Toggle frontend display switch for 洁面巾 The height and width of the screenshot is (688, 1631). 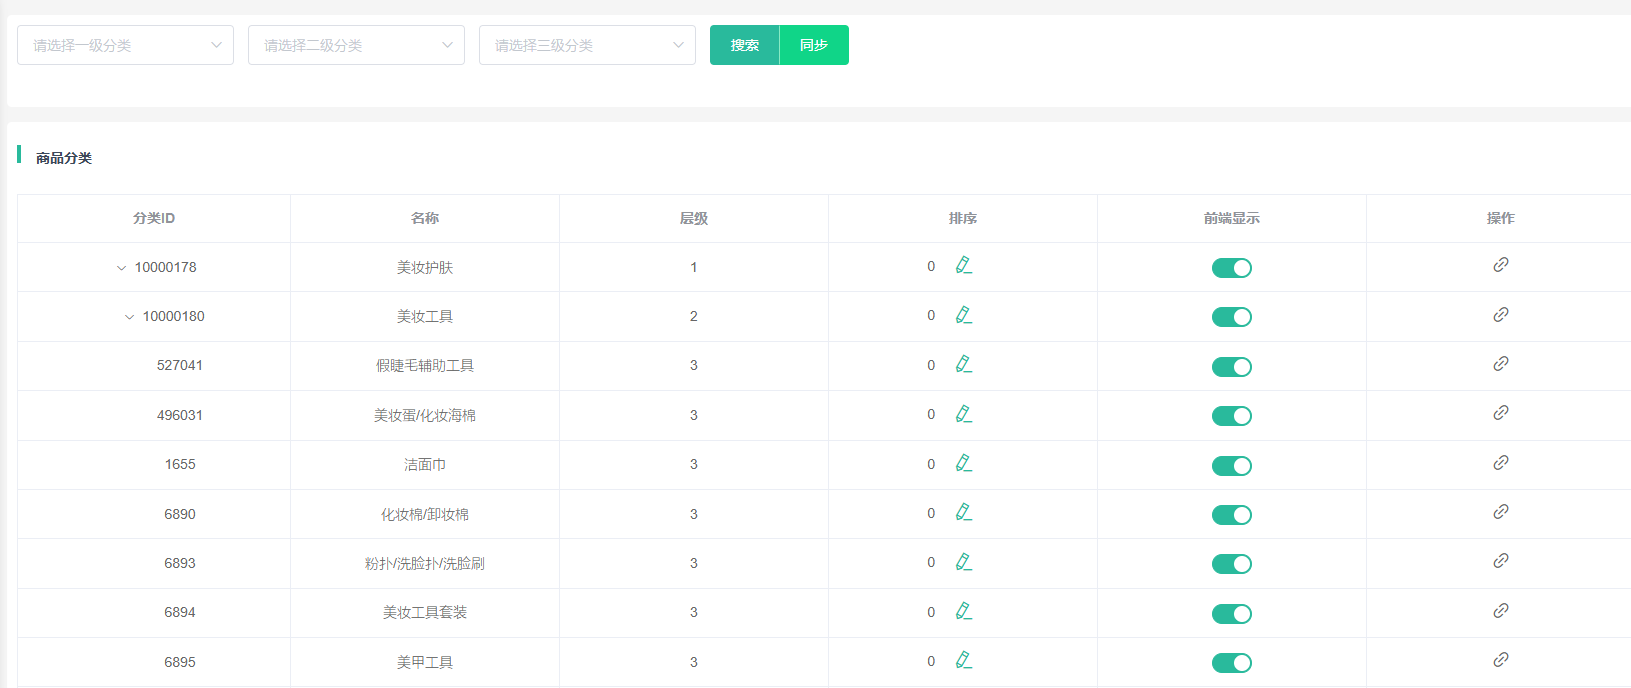coord(1231,466)
